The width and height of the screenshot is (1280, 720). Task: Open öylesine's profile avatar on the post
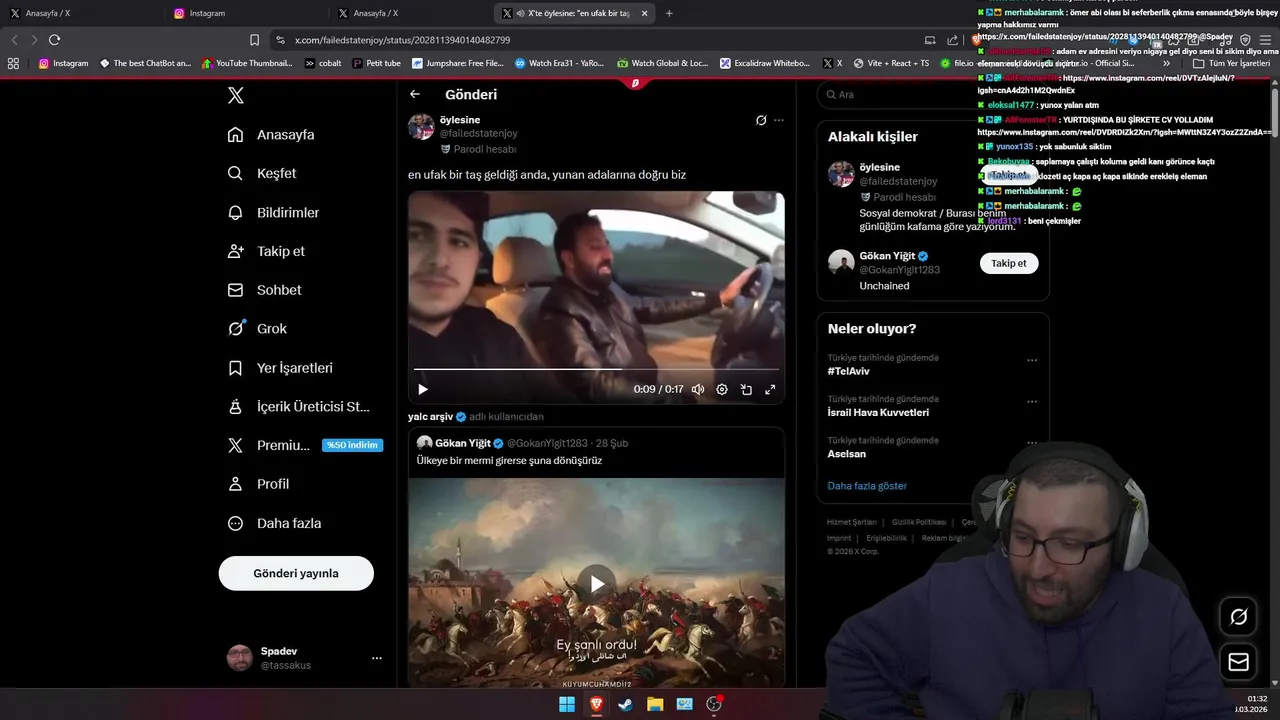421,126
